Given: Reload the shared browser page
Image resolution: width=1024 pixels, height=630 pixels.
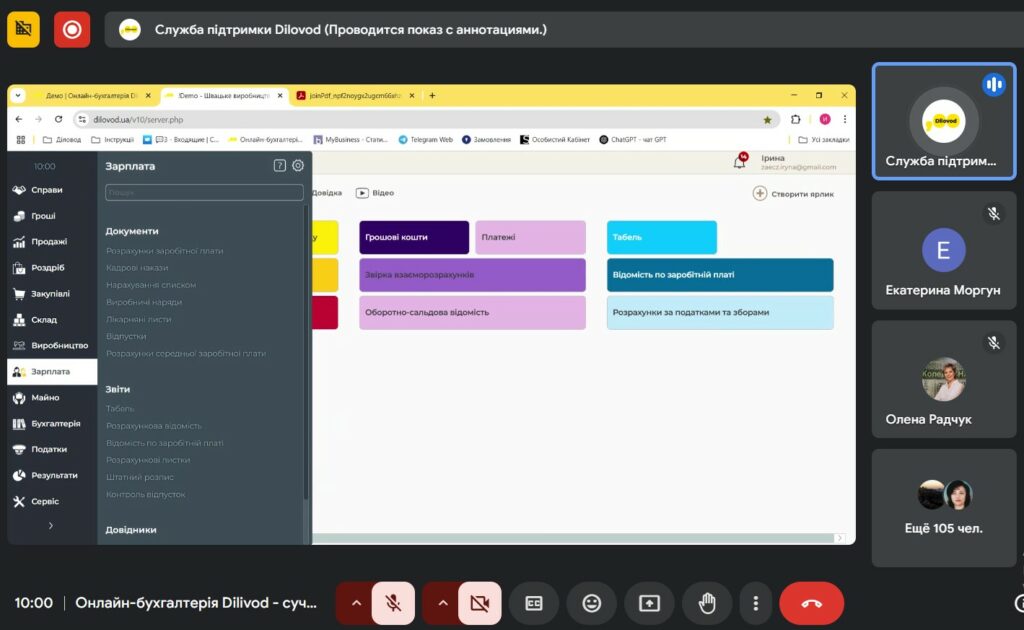Looking at the screenshot, I should [x=58, y=119].
